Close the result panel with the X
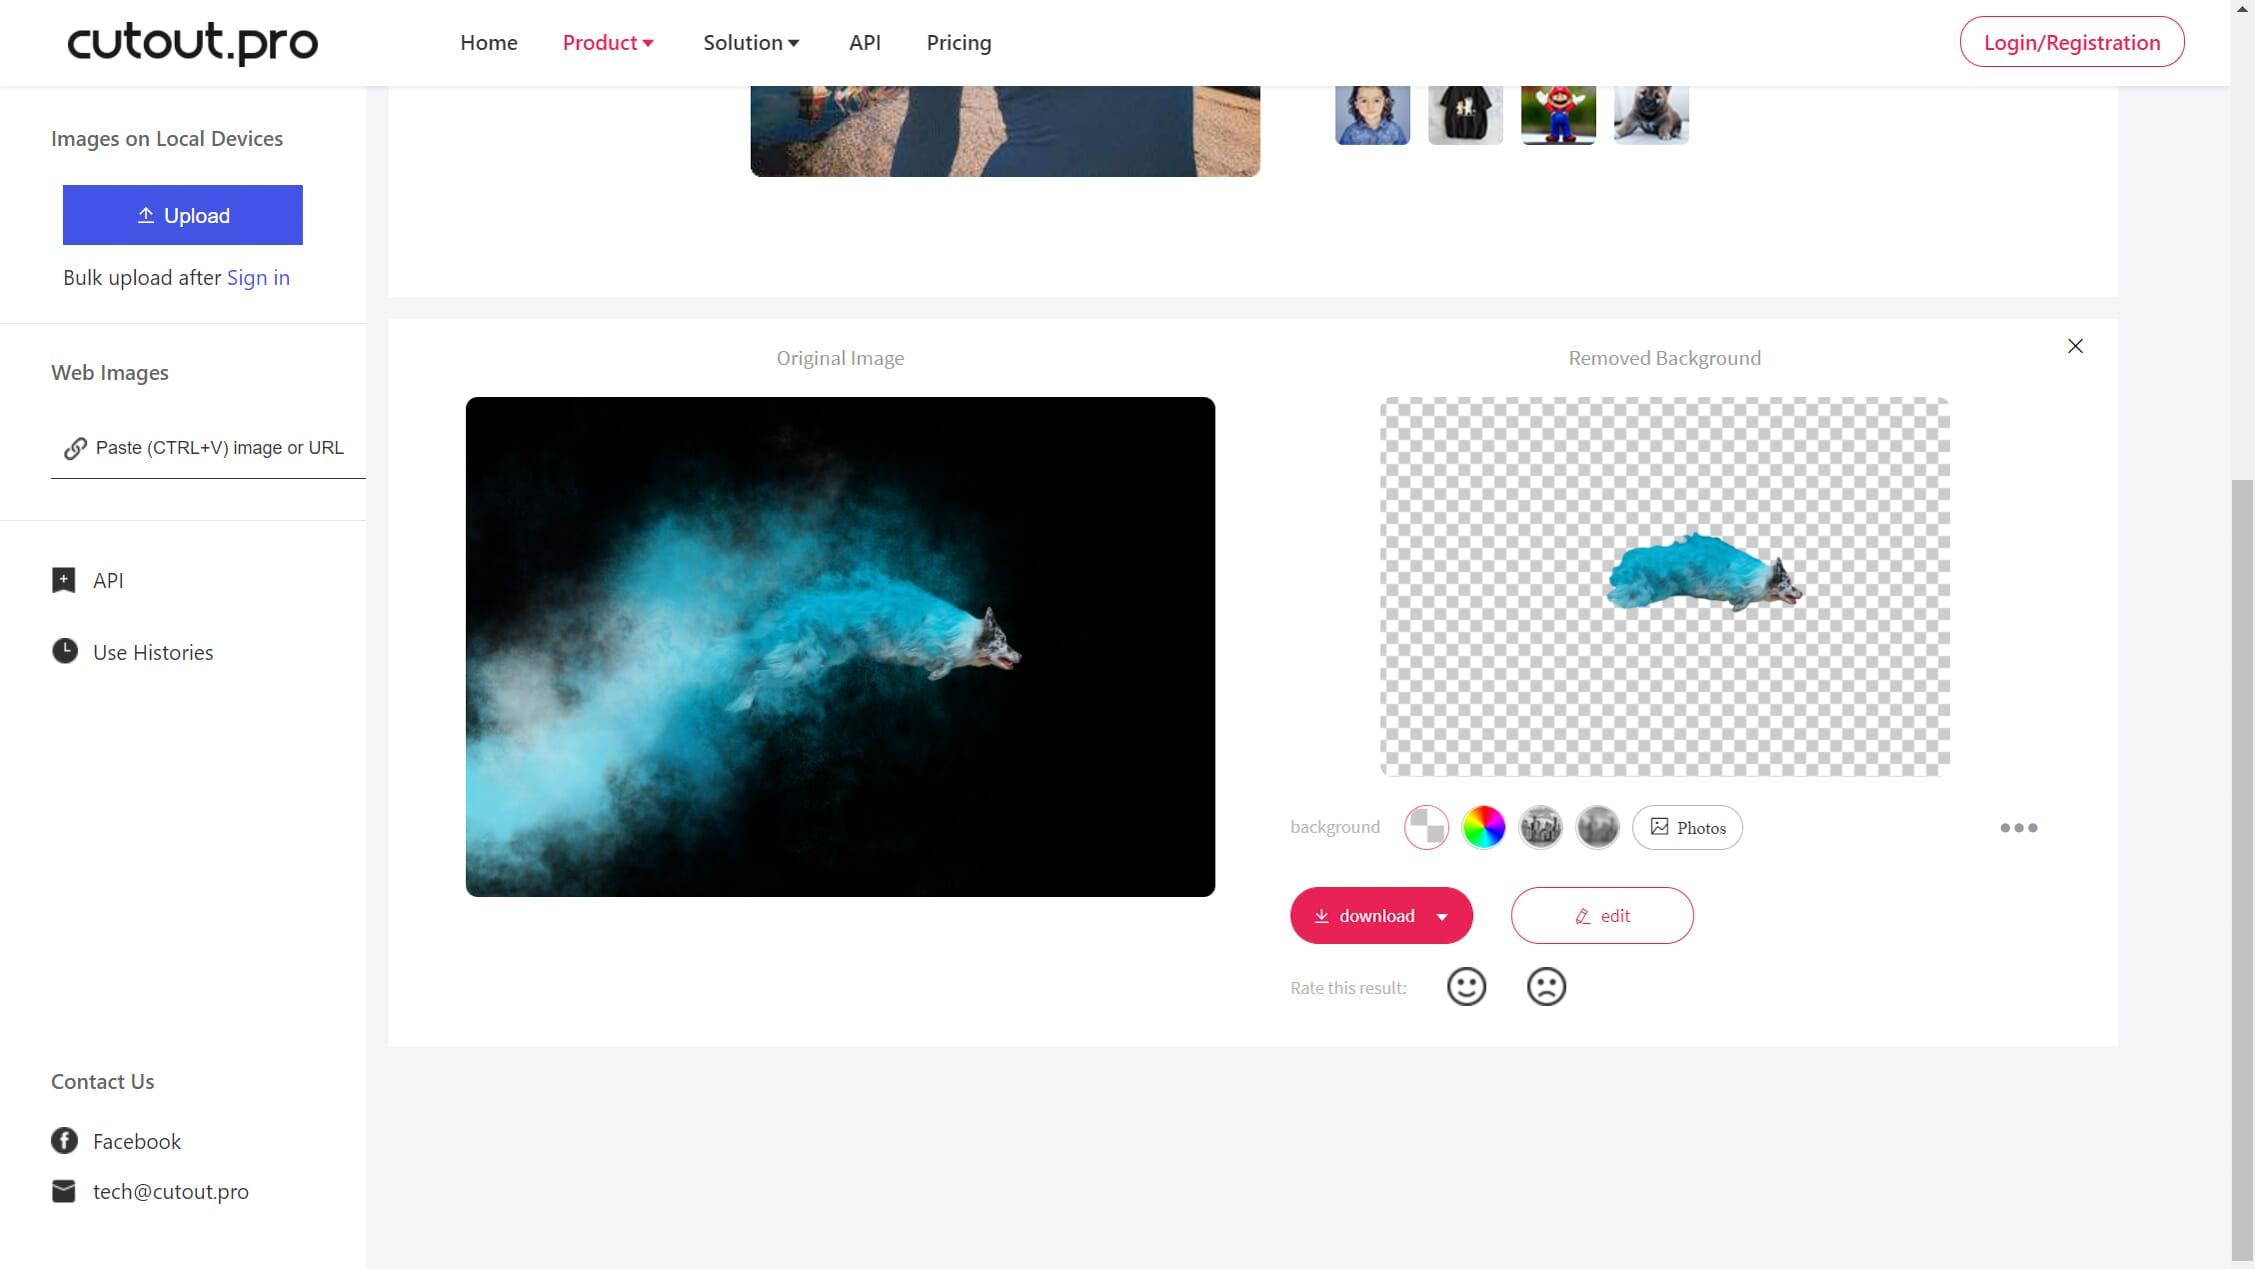Screen dimensions: 2255x1269 2075,346
